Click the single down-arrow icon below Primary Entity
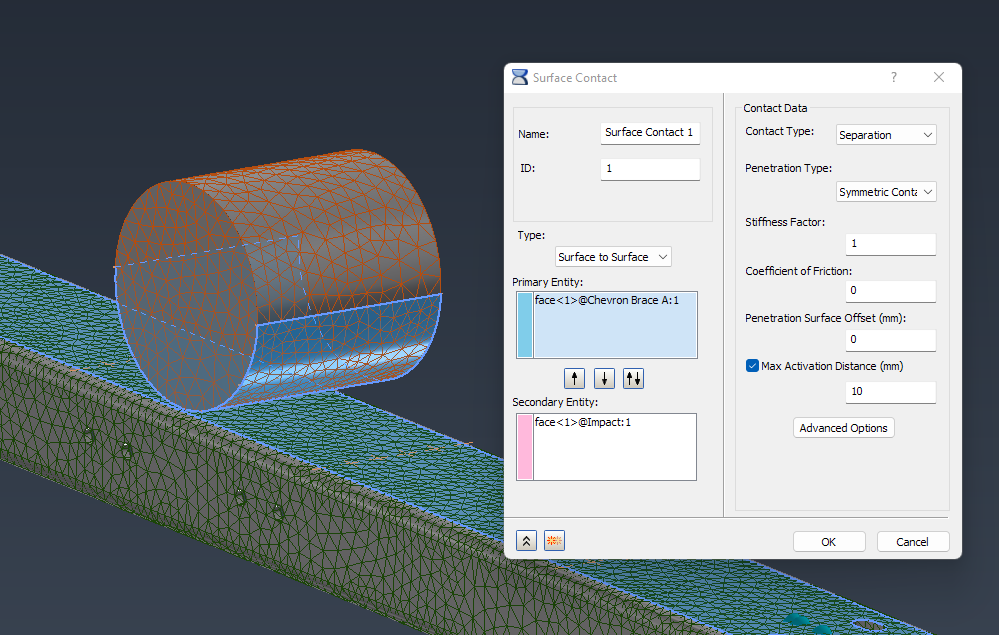 (x=604, y=378)
